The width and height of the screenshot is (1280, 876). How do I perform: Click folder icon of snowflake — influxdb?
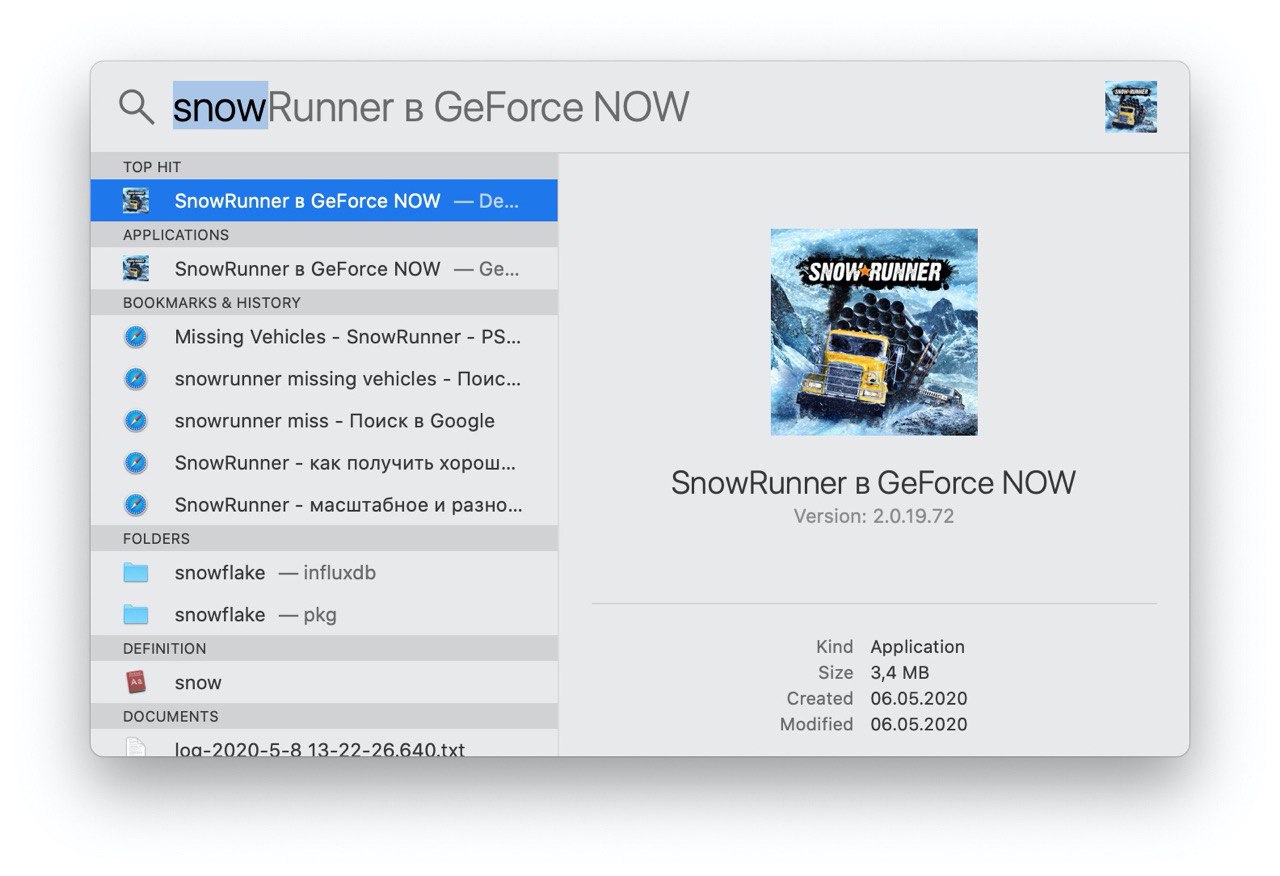click(x=136, y=573)
